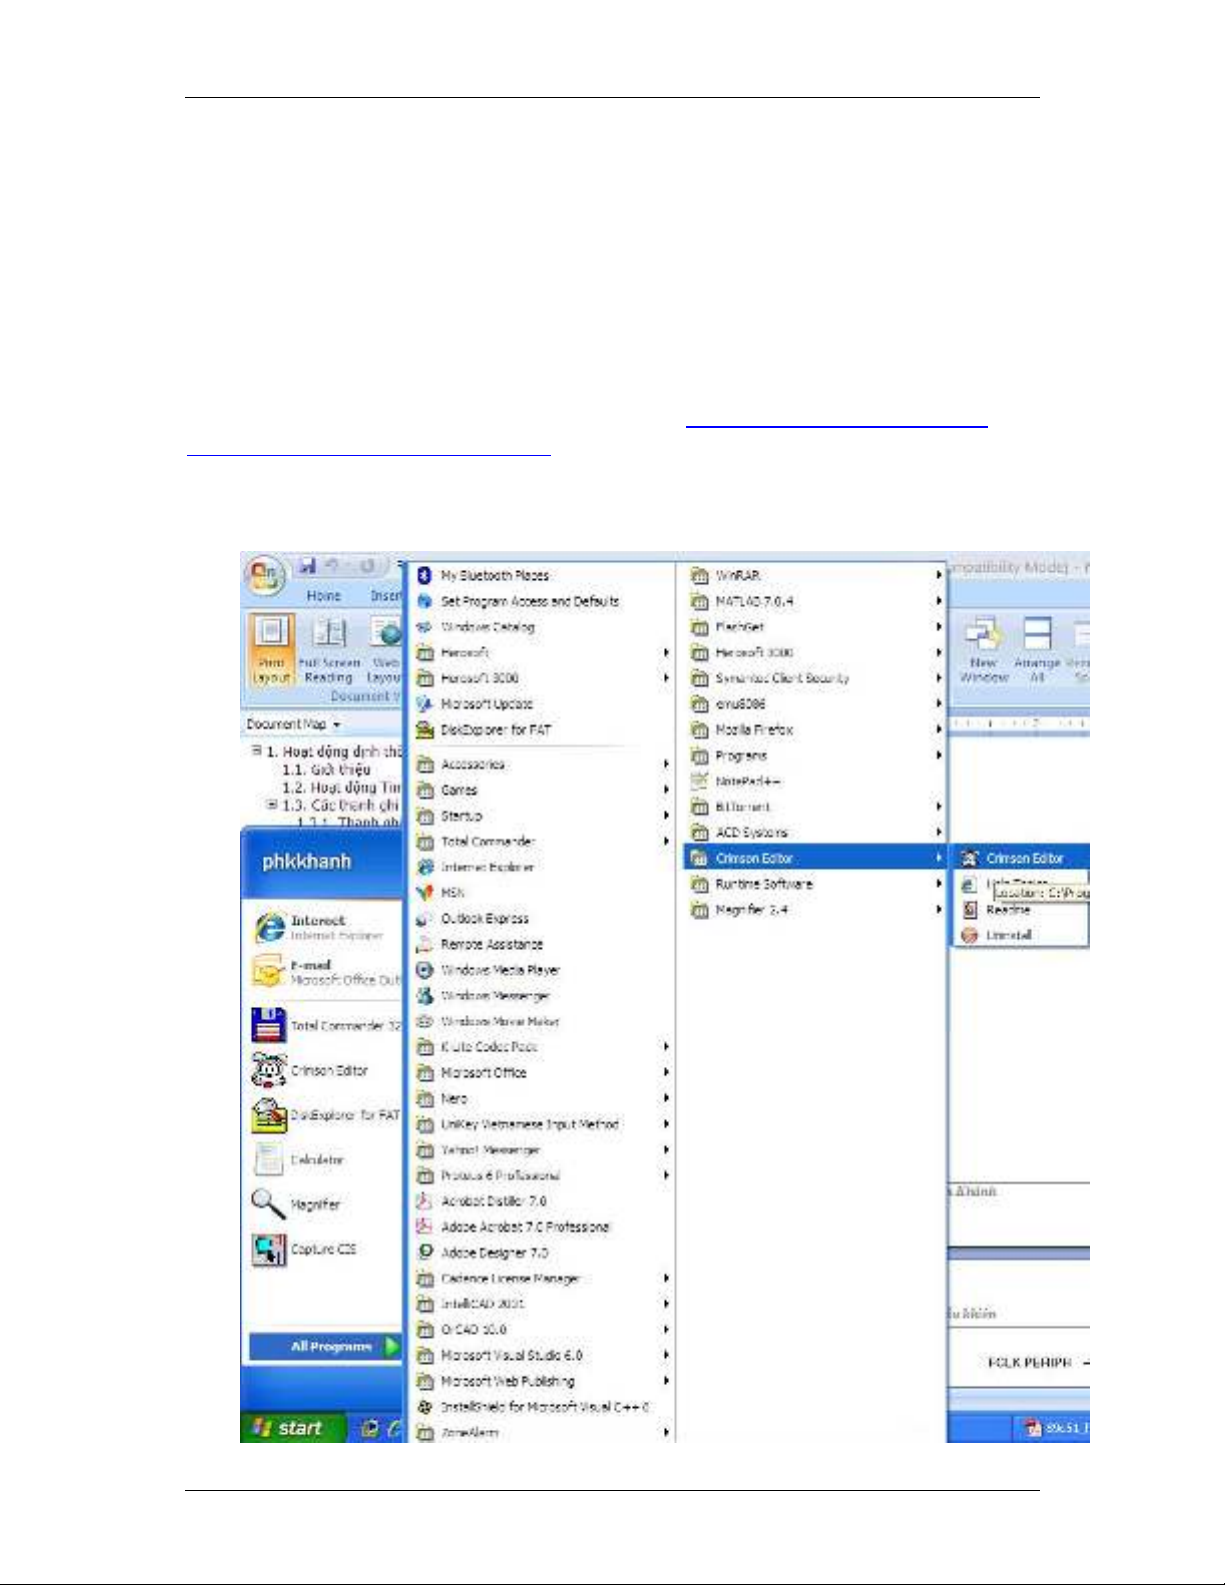Image resolution: width=1225 pixels, height=1585 pixels.
Task: Open the MATLAB 7.0.4 folder
Action: [816, 601]
